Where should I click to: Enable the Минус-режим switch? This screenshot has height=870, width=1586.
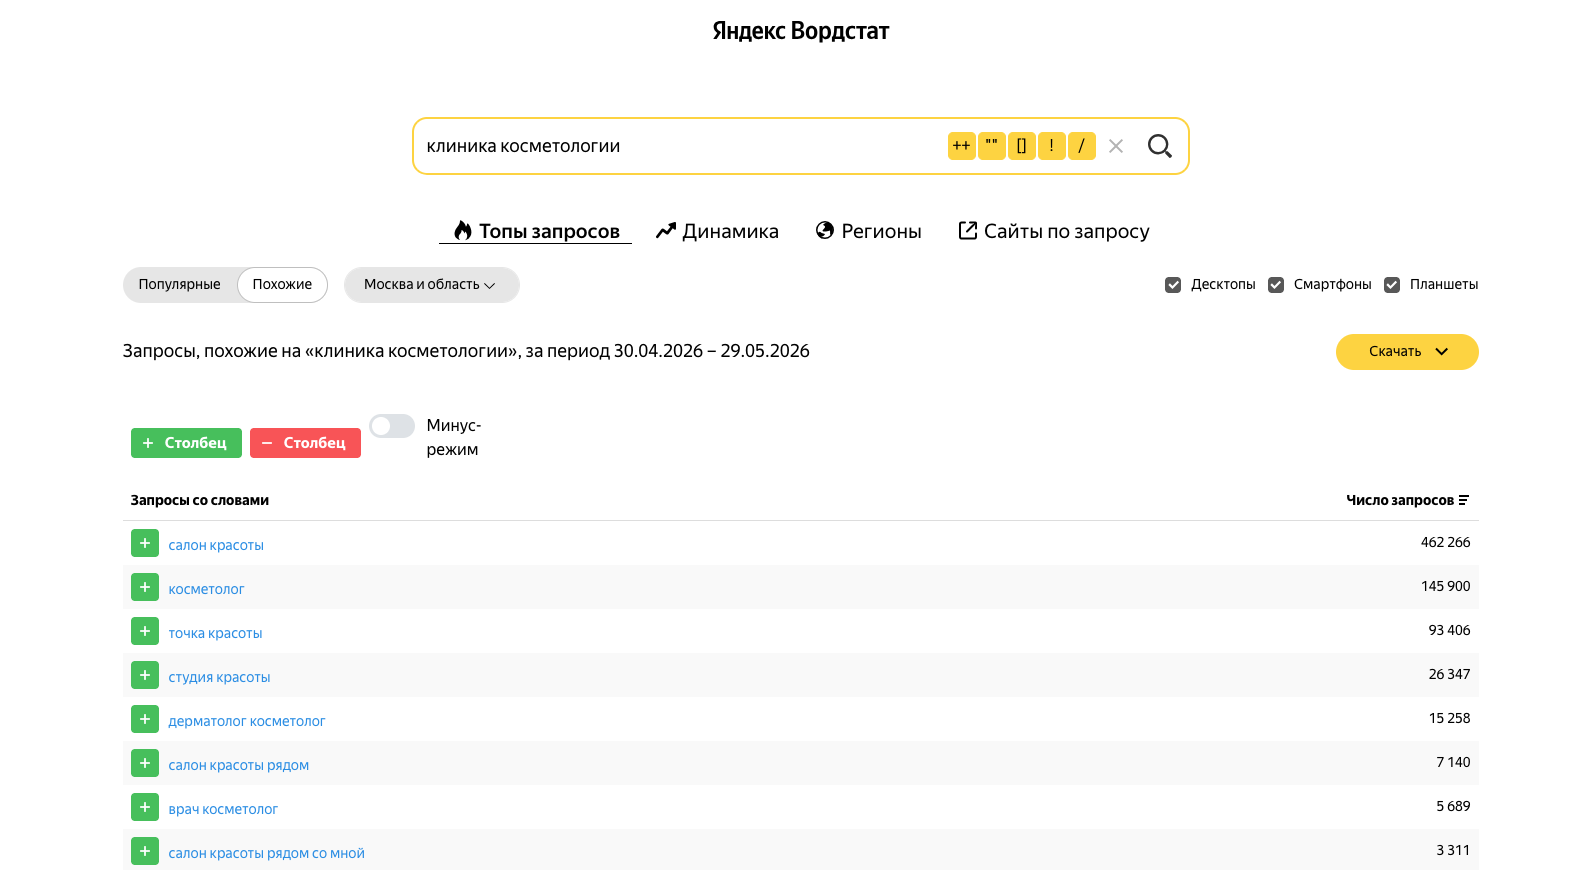(x=392, y=426)
